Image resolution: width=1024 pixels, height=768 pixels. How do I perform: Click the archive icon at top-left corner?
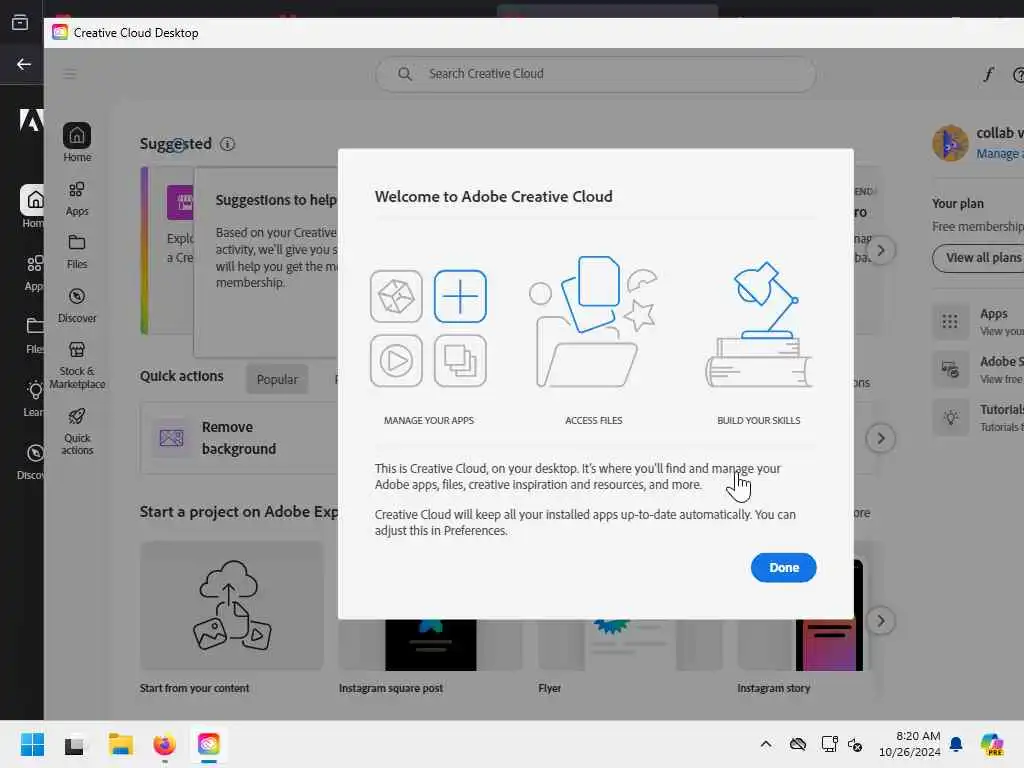20,22
